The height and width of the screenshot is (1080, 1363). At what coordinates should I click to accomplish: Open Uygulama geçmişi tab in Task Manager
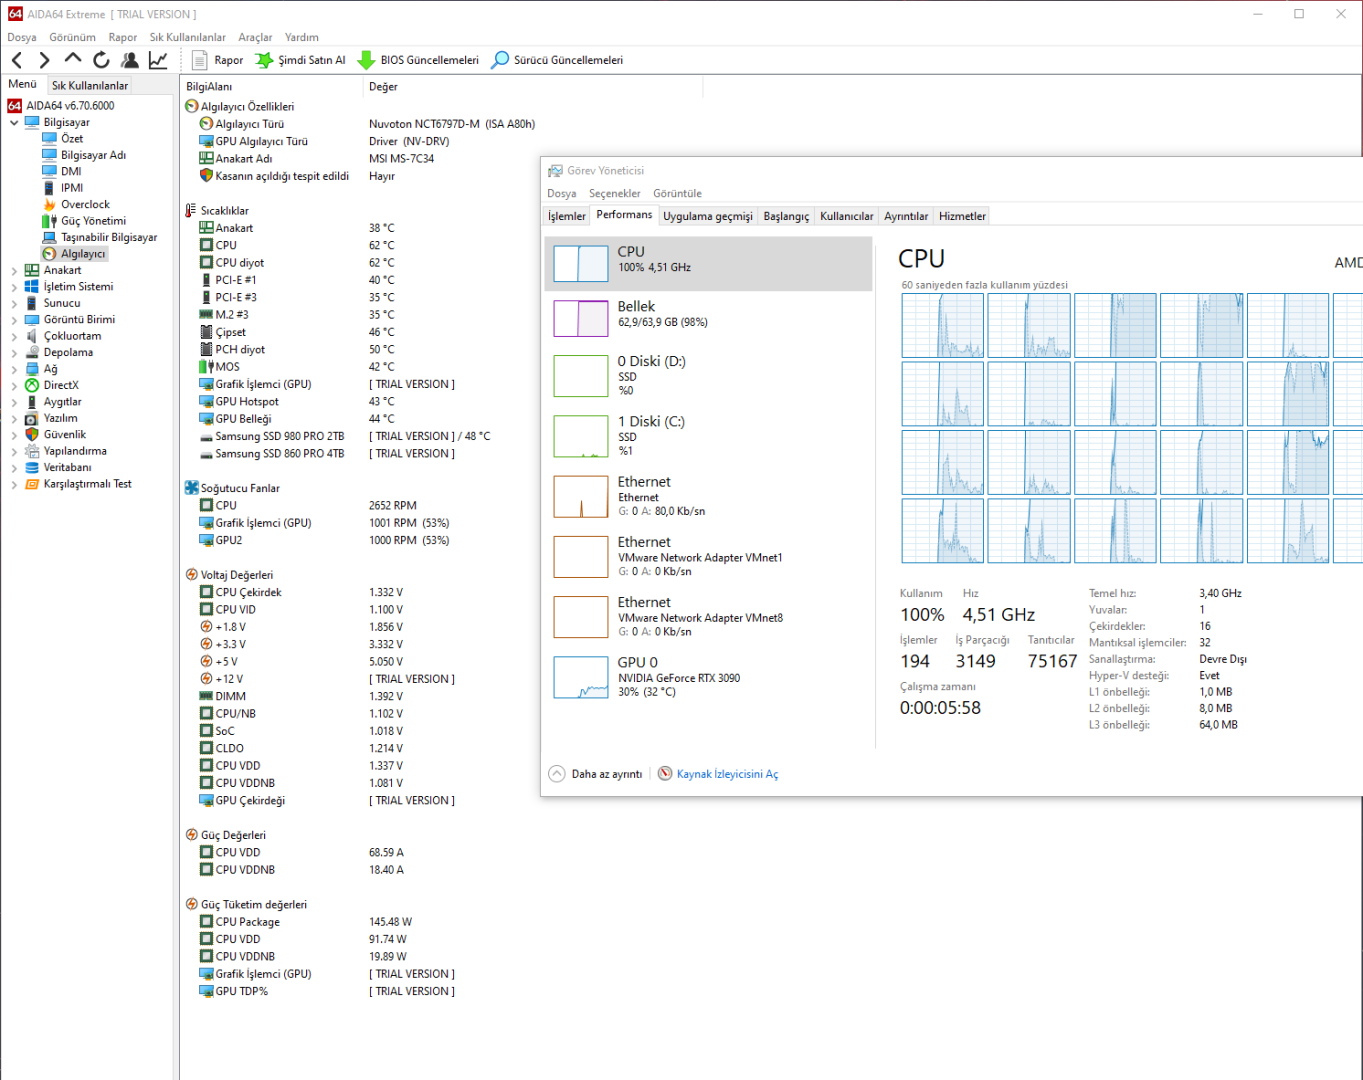coord(708,216)
